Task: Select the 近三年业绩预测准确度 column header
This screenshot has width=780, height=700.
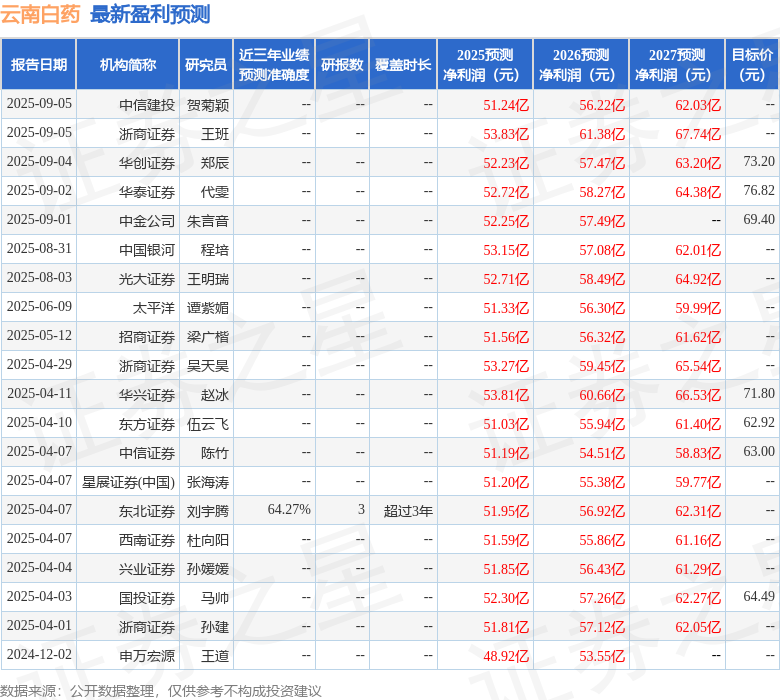Action: point(274,65)
